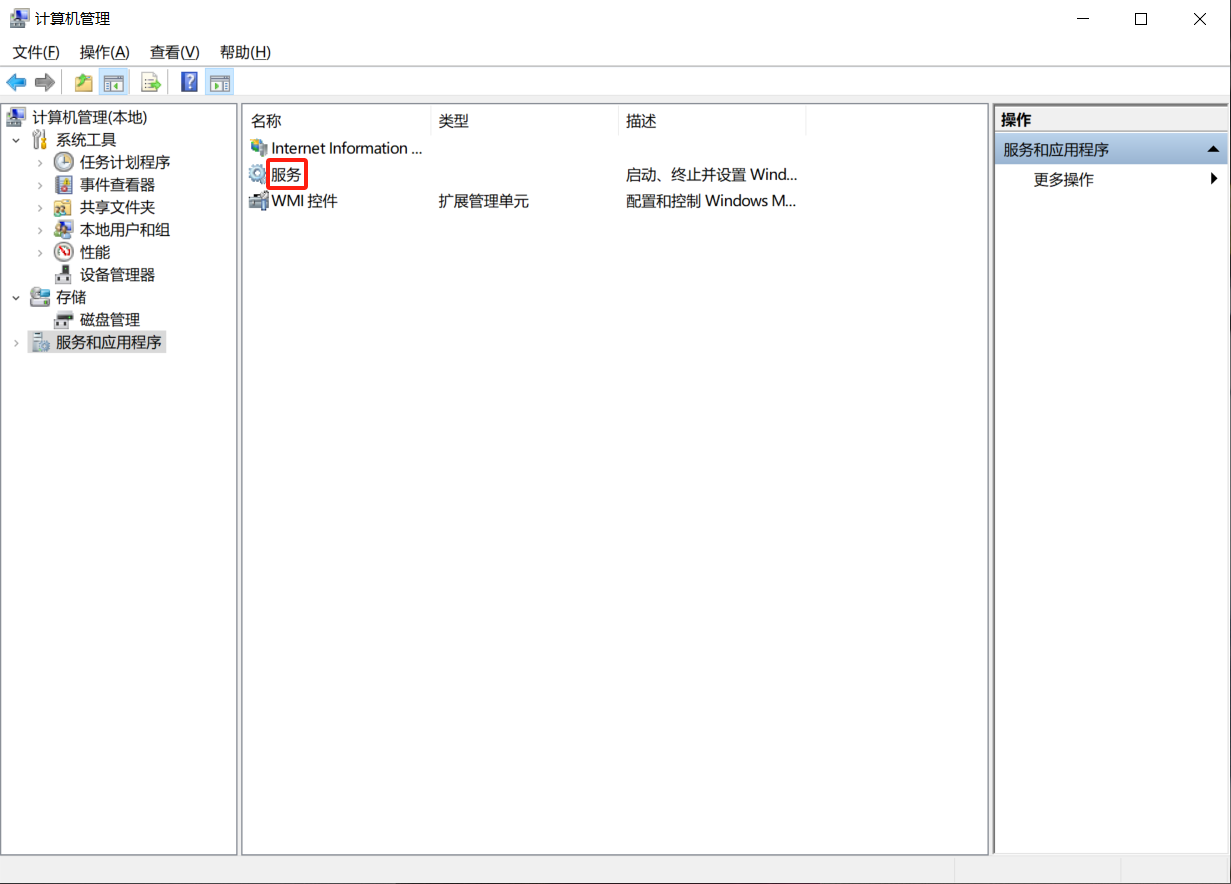Viewport: 1231px width, 884px height.
Task: Select the WMI 控件 icon
Action: [258, 200]
